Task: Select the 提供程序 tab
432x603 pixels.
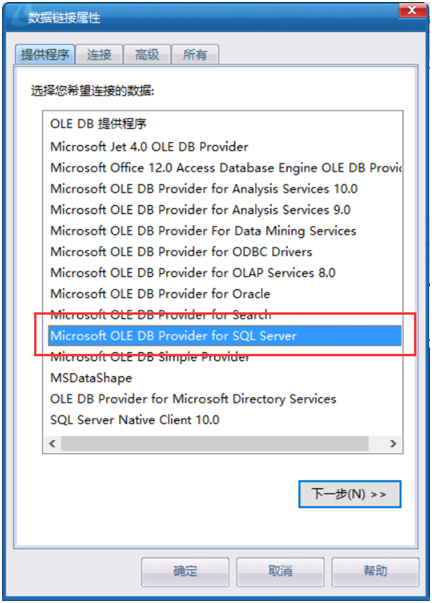Action: pyautogui.click(x=45, y=54)
